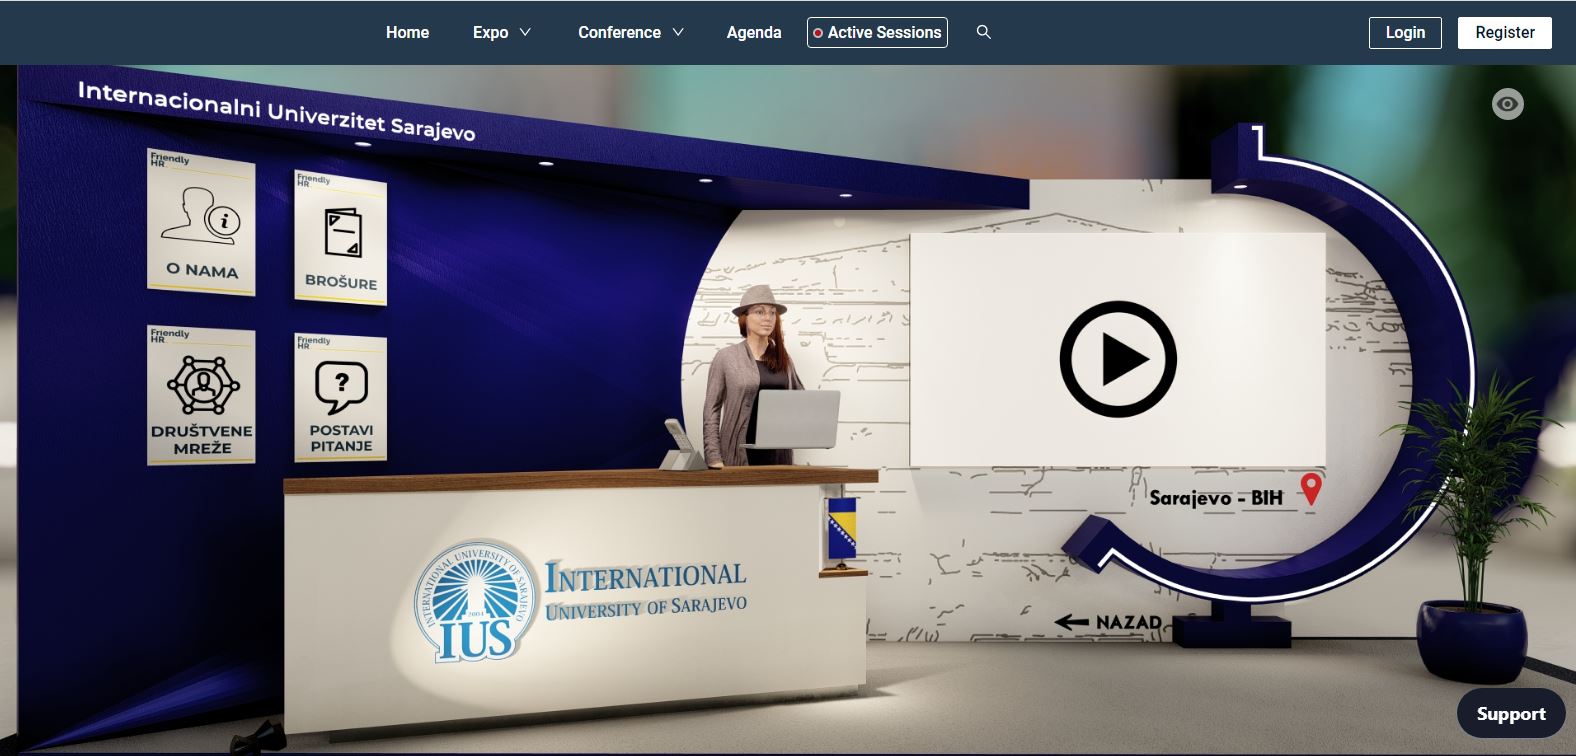Click the search magnifier icon
1576x756 pixels.
[983, 32]
